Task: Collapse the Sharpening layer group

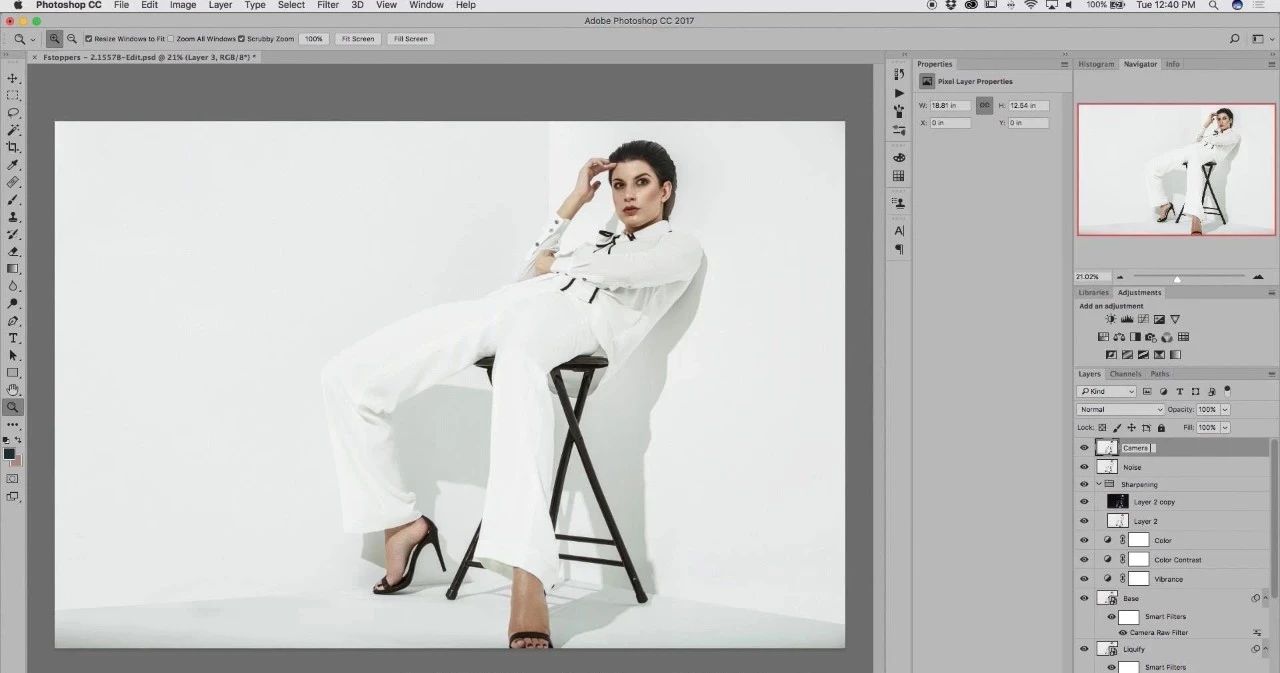Action: pos(1098,484)
